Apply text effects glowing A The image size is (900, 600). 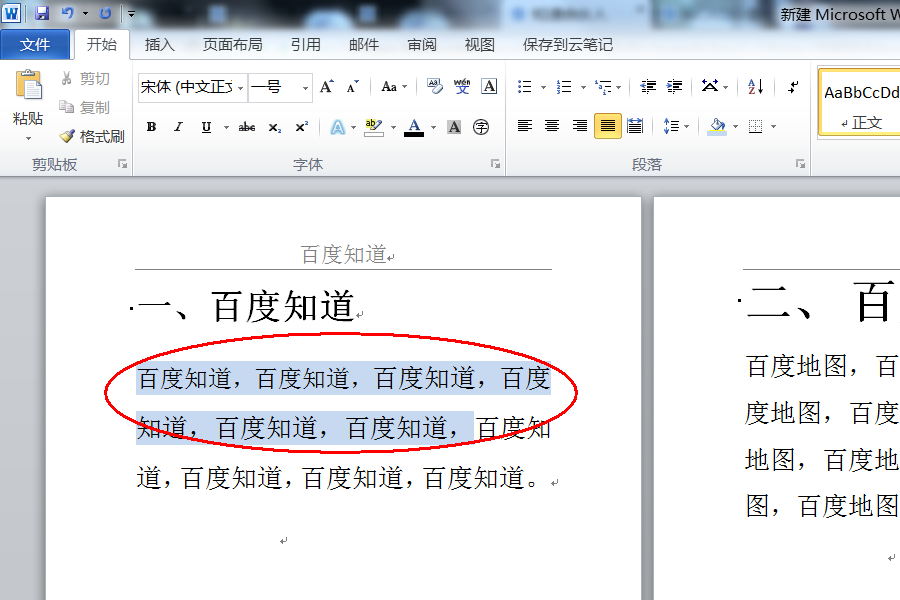[338, 127]
